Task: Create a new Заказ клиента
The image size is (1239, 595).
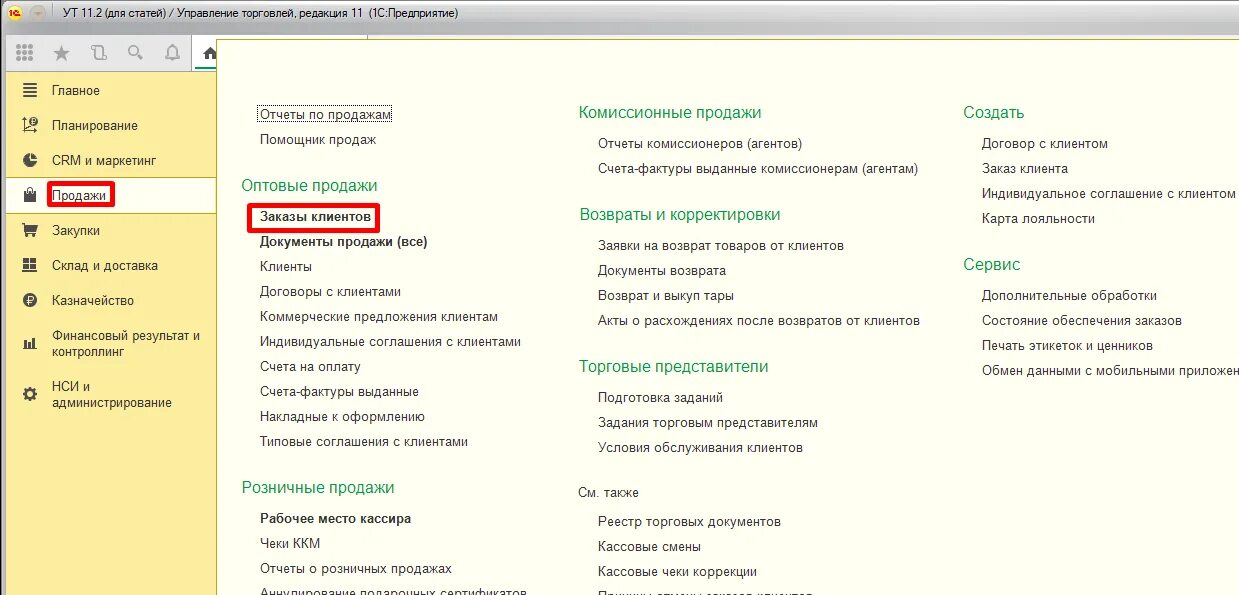Action: coord(1025,168)
